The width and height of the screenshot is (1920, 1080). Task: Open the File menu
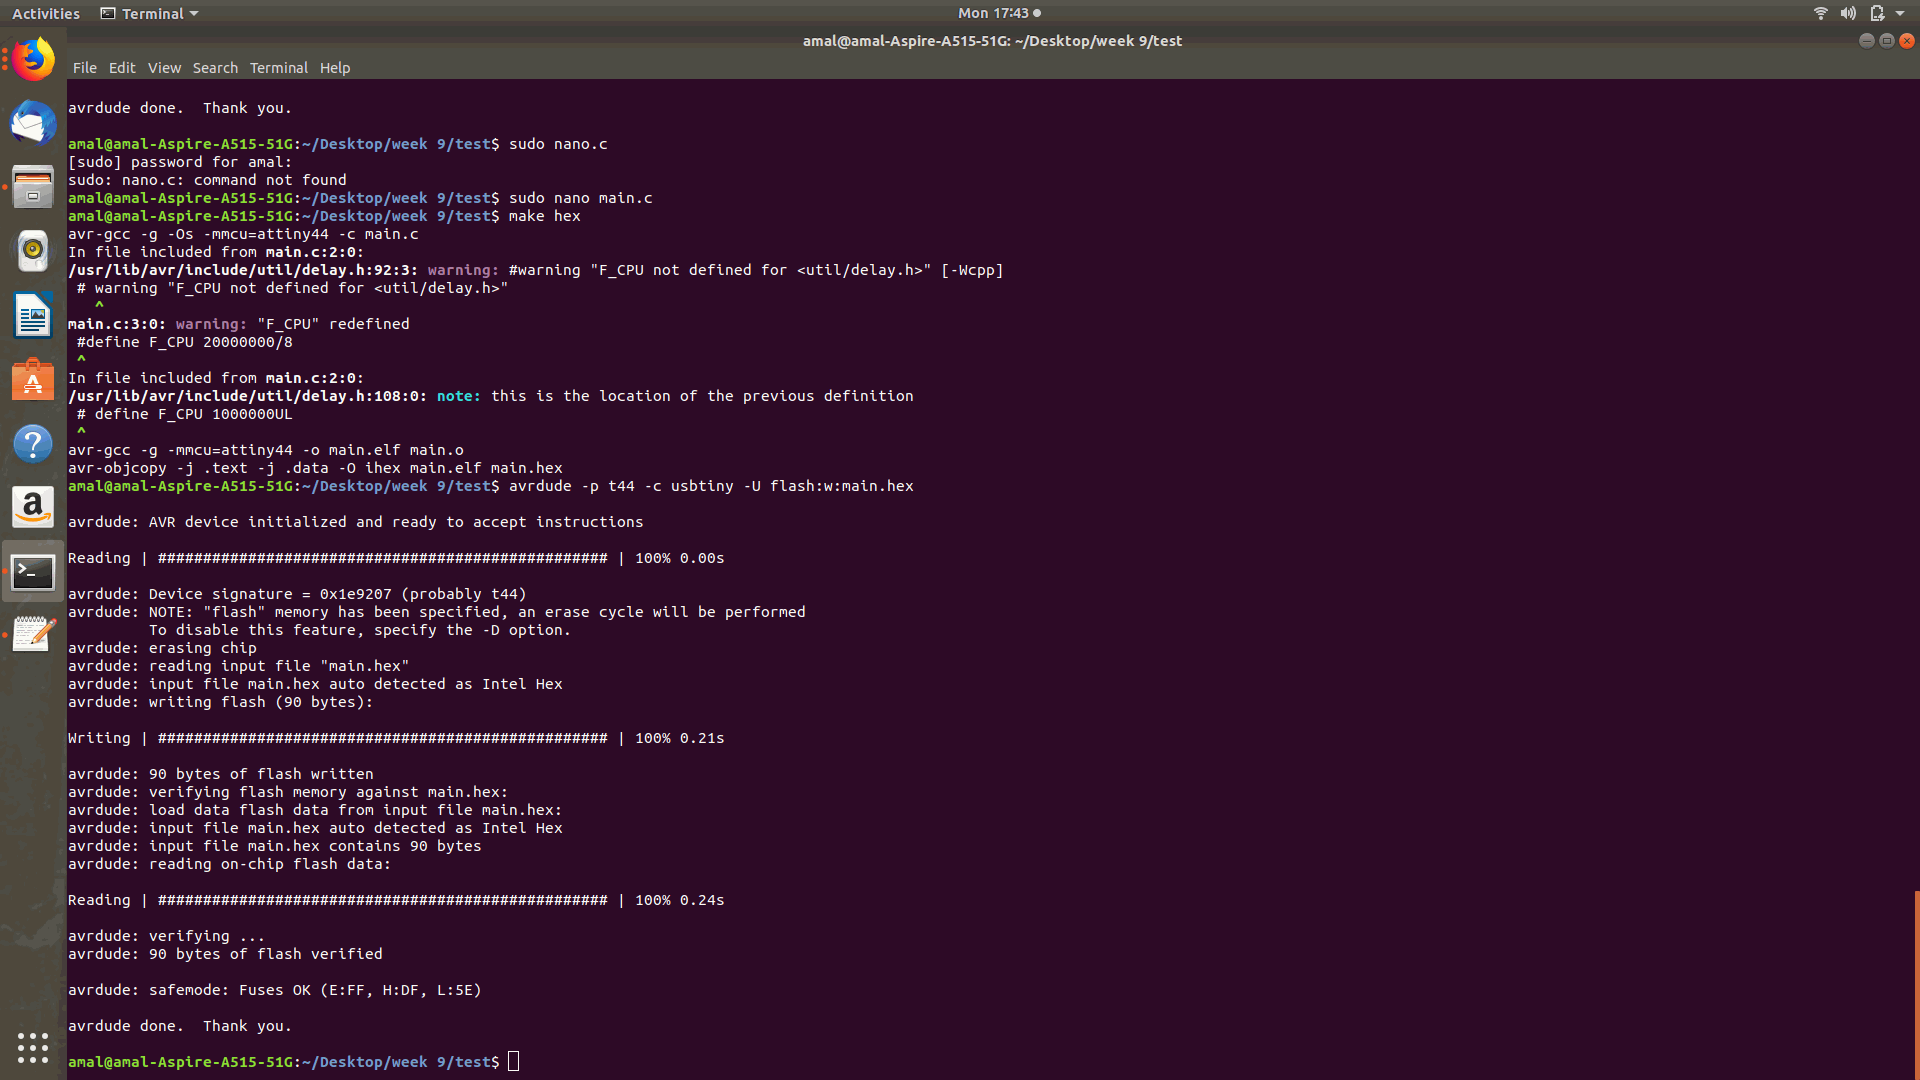(85, 68)
